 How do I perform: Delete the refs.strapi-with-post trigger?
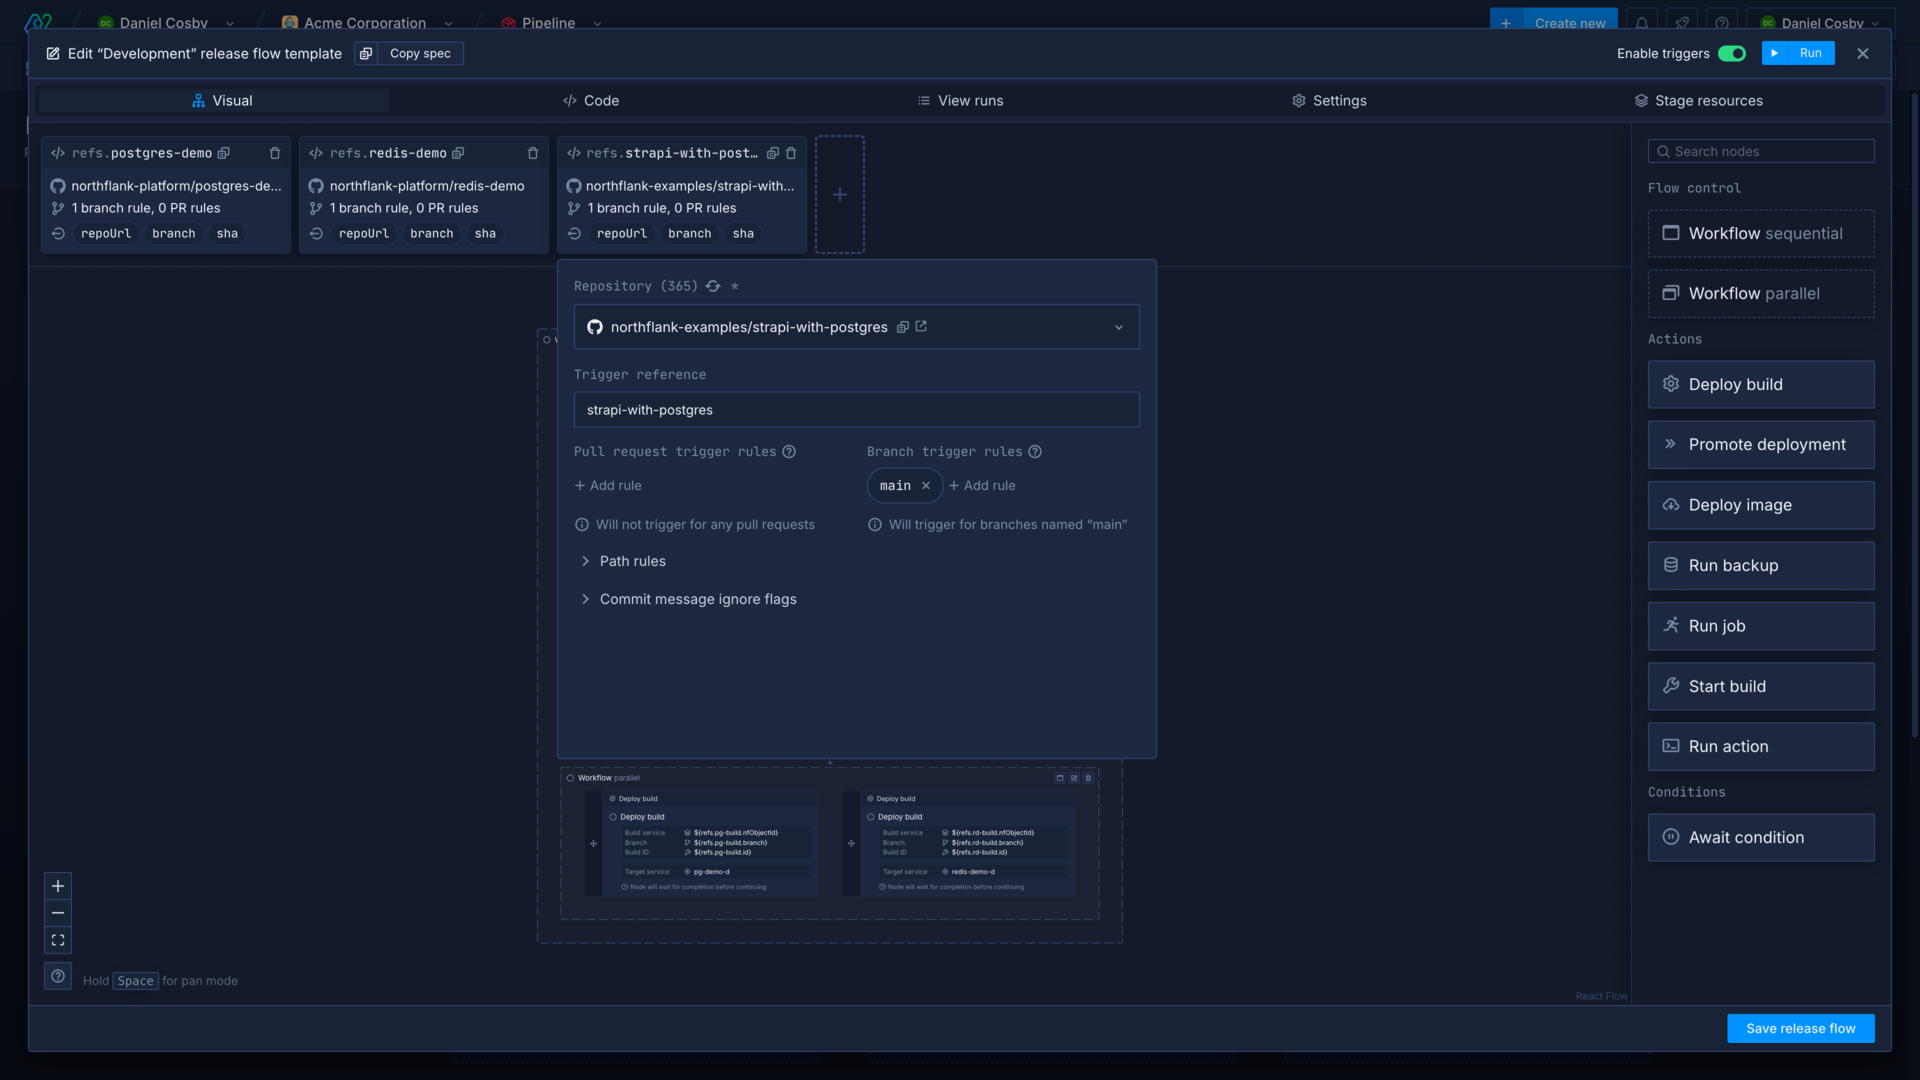(791, 153)
